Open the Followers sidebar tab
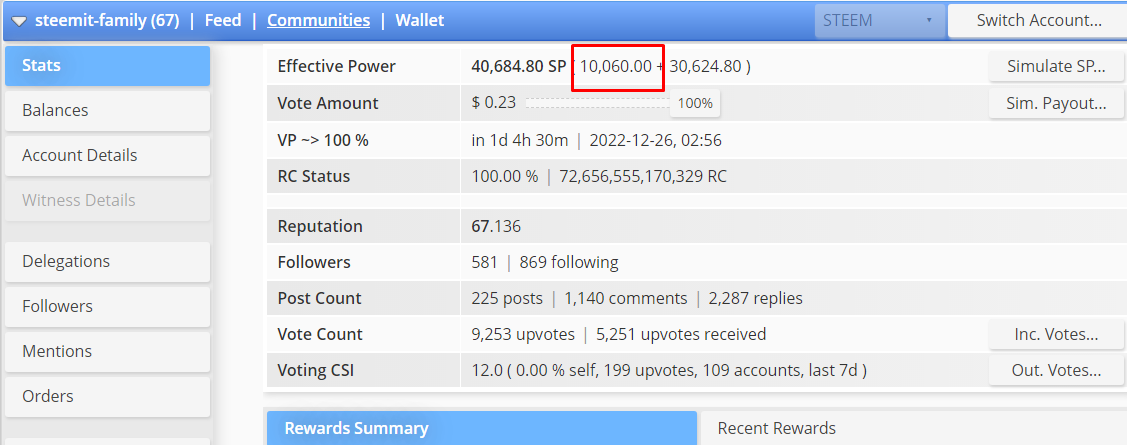The height and width of the screenshot is (445, 1127). pos(107,306)
